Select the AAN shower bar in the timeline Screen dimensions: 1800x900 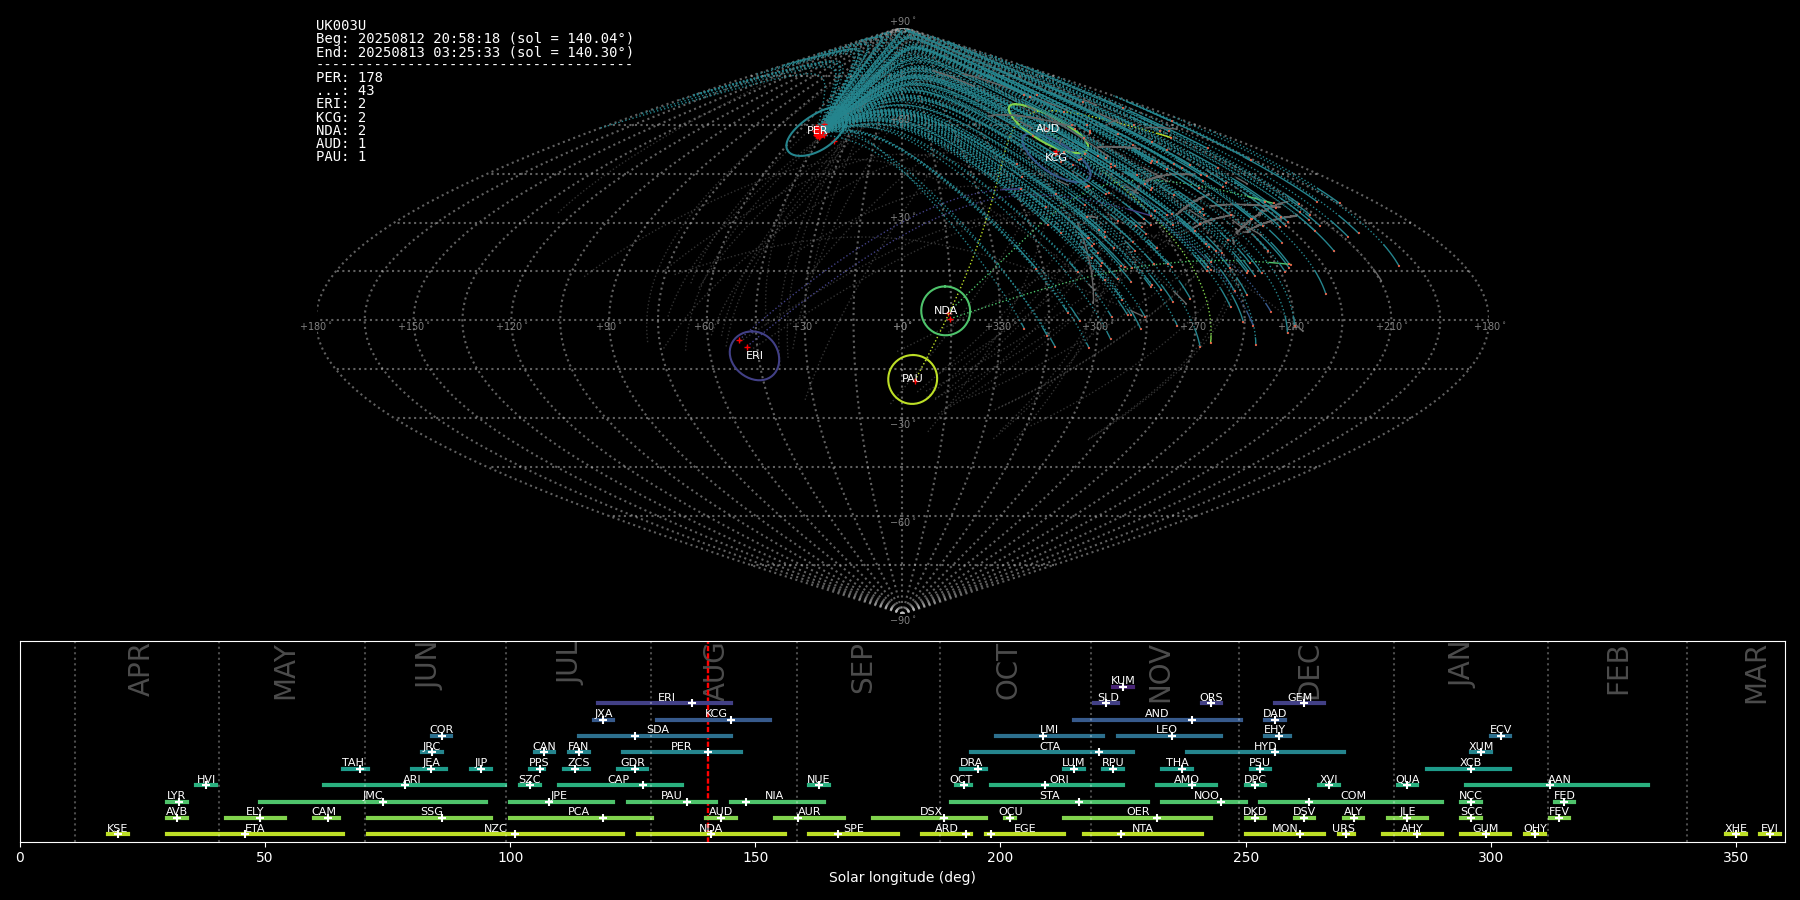(1557, 785)
